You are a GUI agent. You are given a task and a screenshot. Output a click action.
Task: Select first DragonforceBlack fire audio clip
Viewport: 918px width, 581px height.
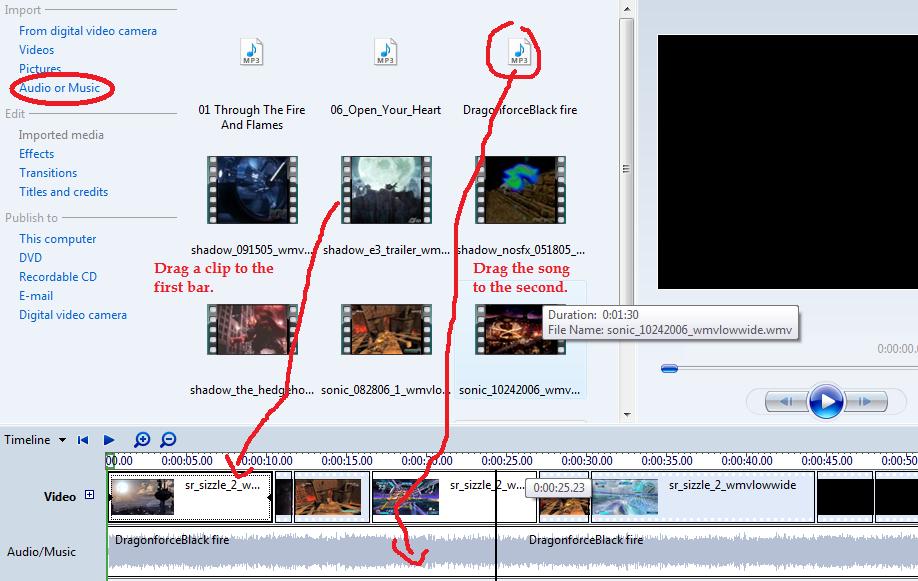click(x=302, y=551)
